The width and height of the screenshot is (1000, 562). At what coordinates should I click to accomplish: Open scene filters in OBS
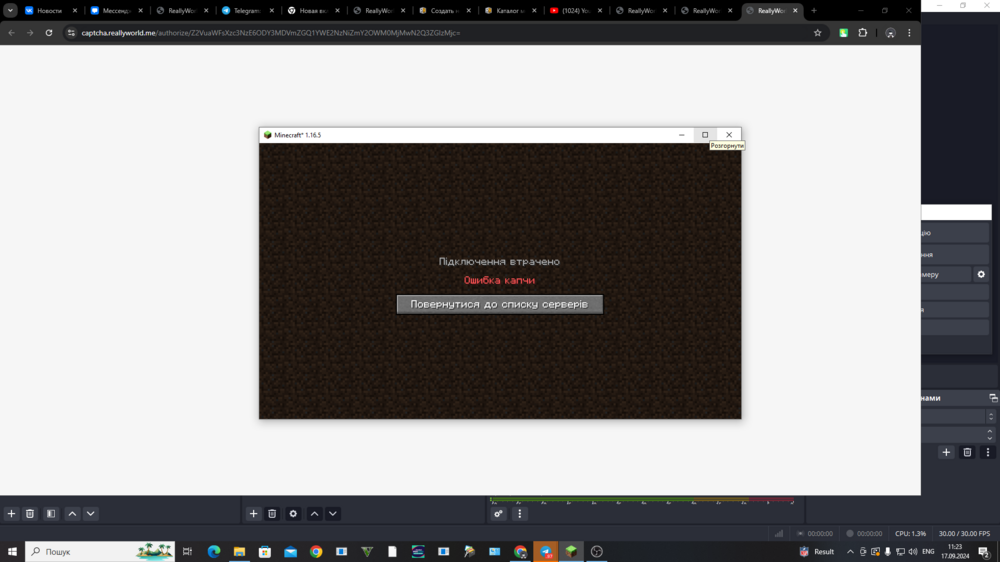[x=51, y=514]
